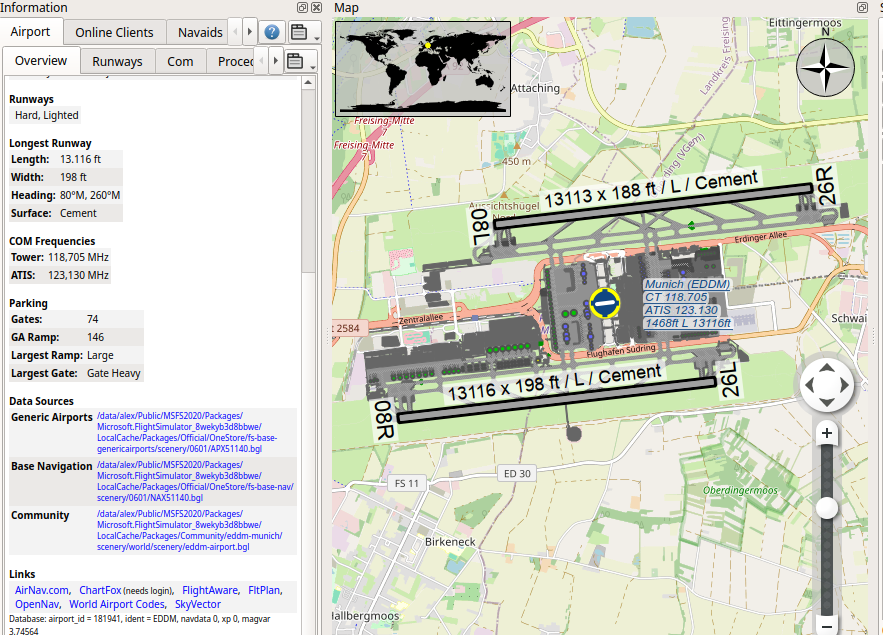
Task: Click the CT 118.705 map label
Action: coord(676,297)
